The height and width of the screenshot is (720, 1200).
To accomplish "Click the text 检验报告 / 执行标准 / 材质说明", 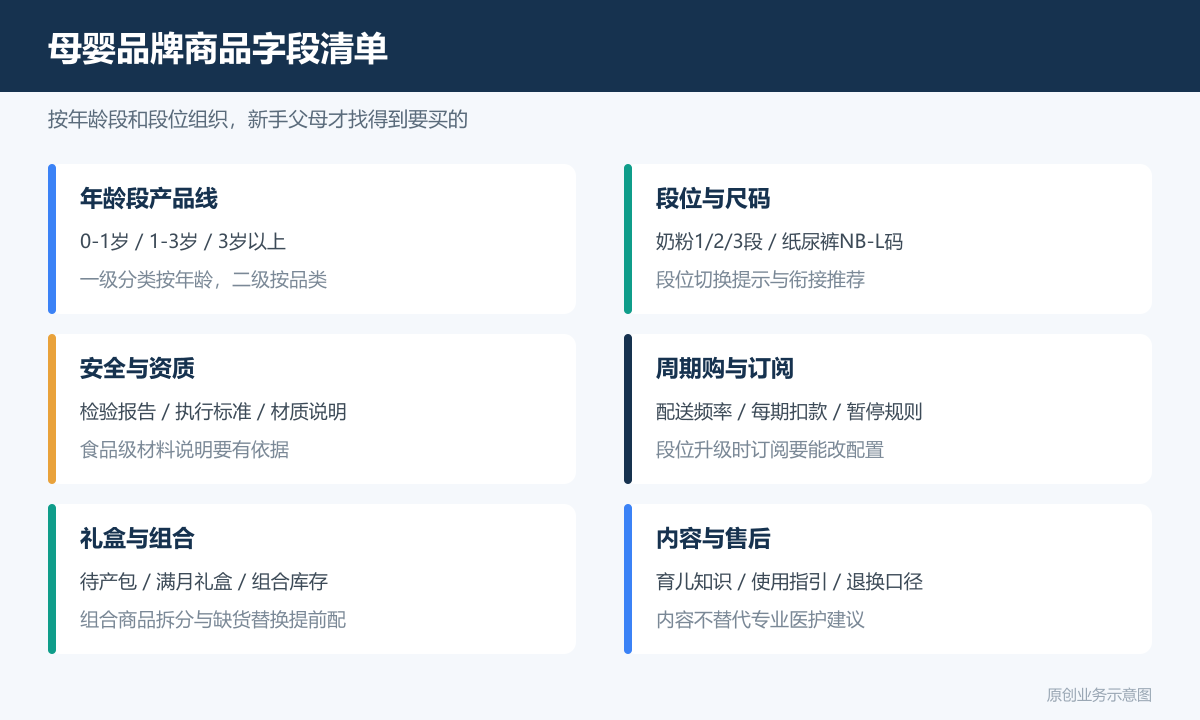I will click(x=213, y=411).
